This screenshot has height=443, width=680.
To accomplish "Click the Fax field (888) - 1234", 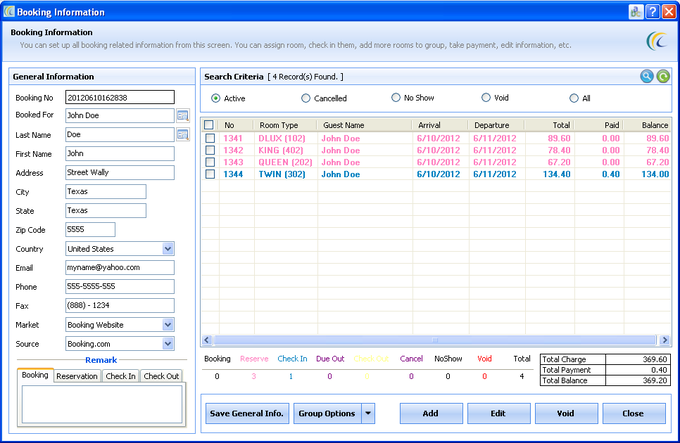I will (x=120, y=306).
